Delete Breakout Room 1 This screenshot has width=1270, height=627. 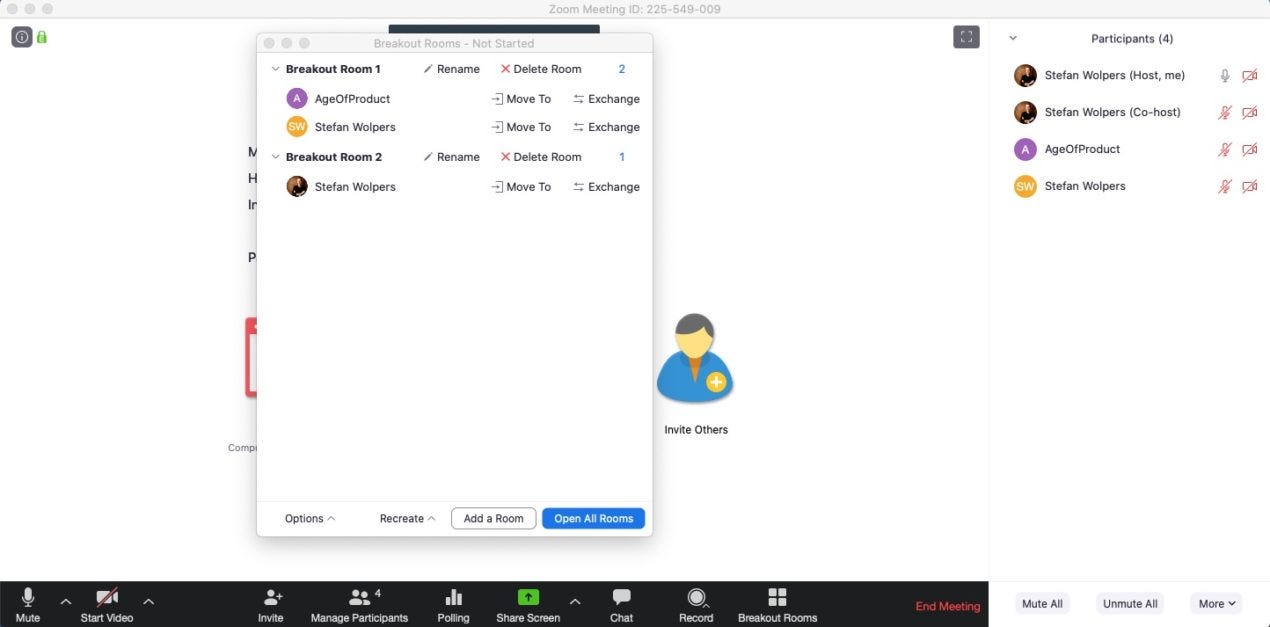[x=541, y=69]
